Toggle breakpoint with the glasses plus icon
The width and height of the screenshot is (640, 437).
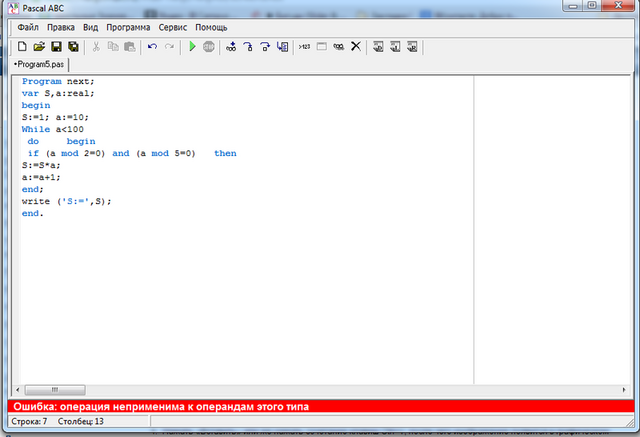pos(231,47)
